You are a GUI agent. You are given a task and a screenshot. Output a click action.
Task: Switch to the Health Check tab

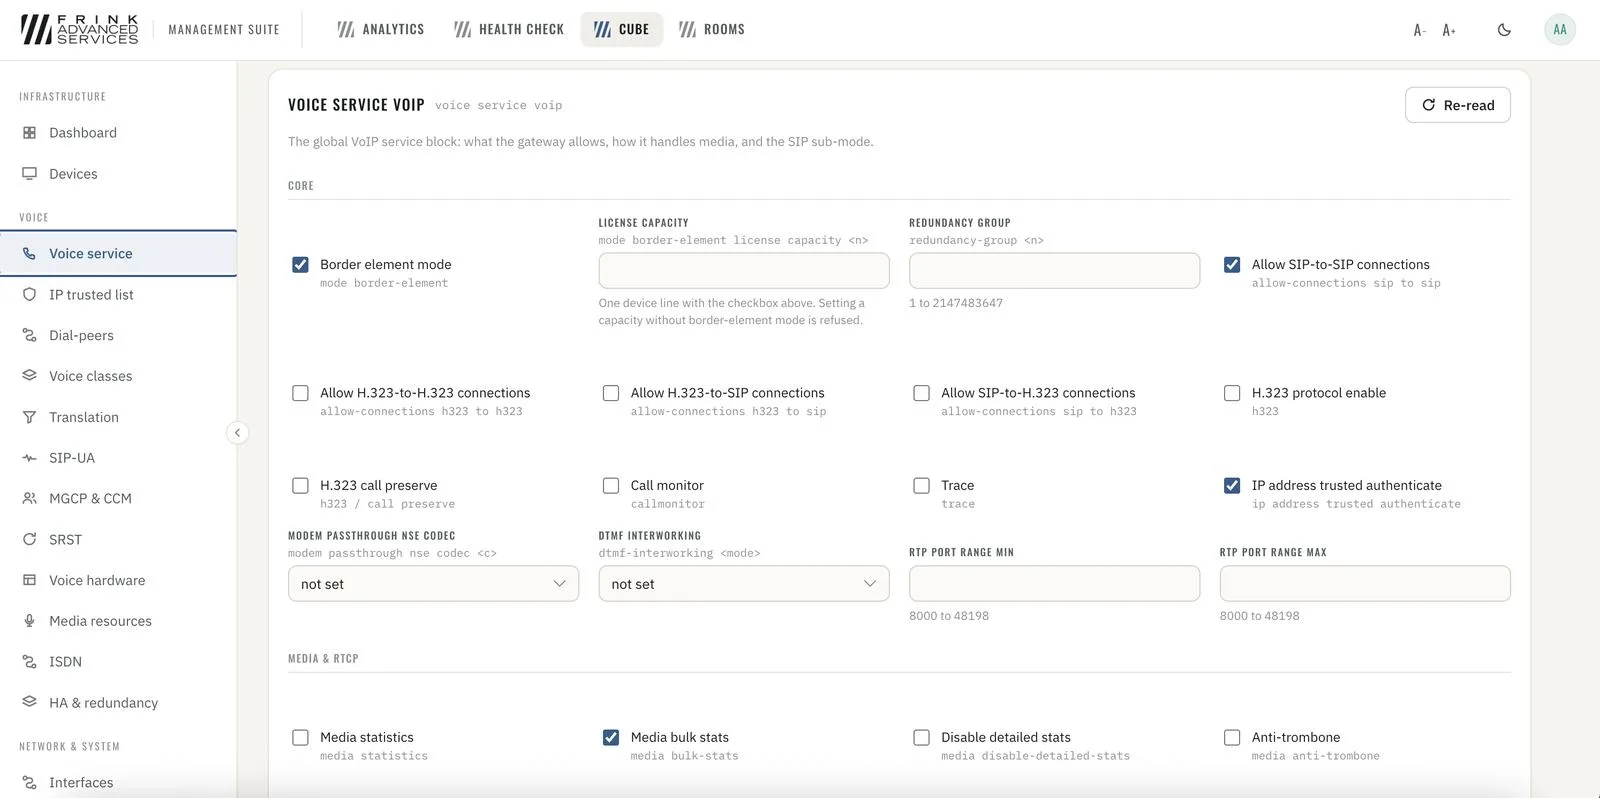pyautogui.click(x=509, y=30)
